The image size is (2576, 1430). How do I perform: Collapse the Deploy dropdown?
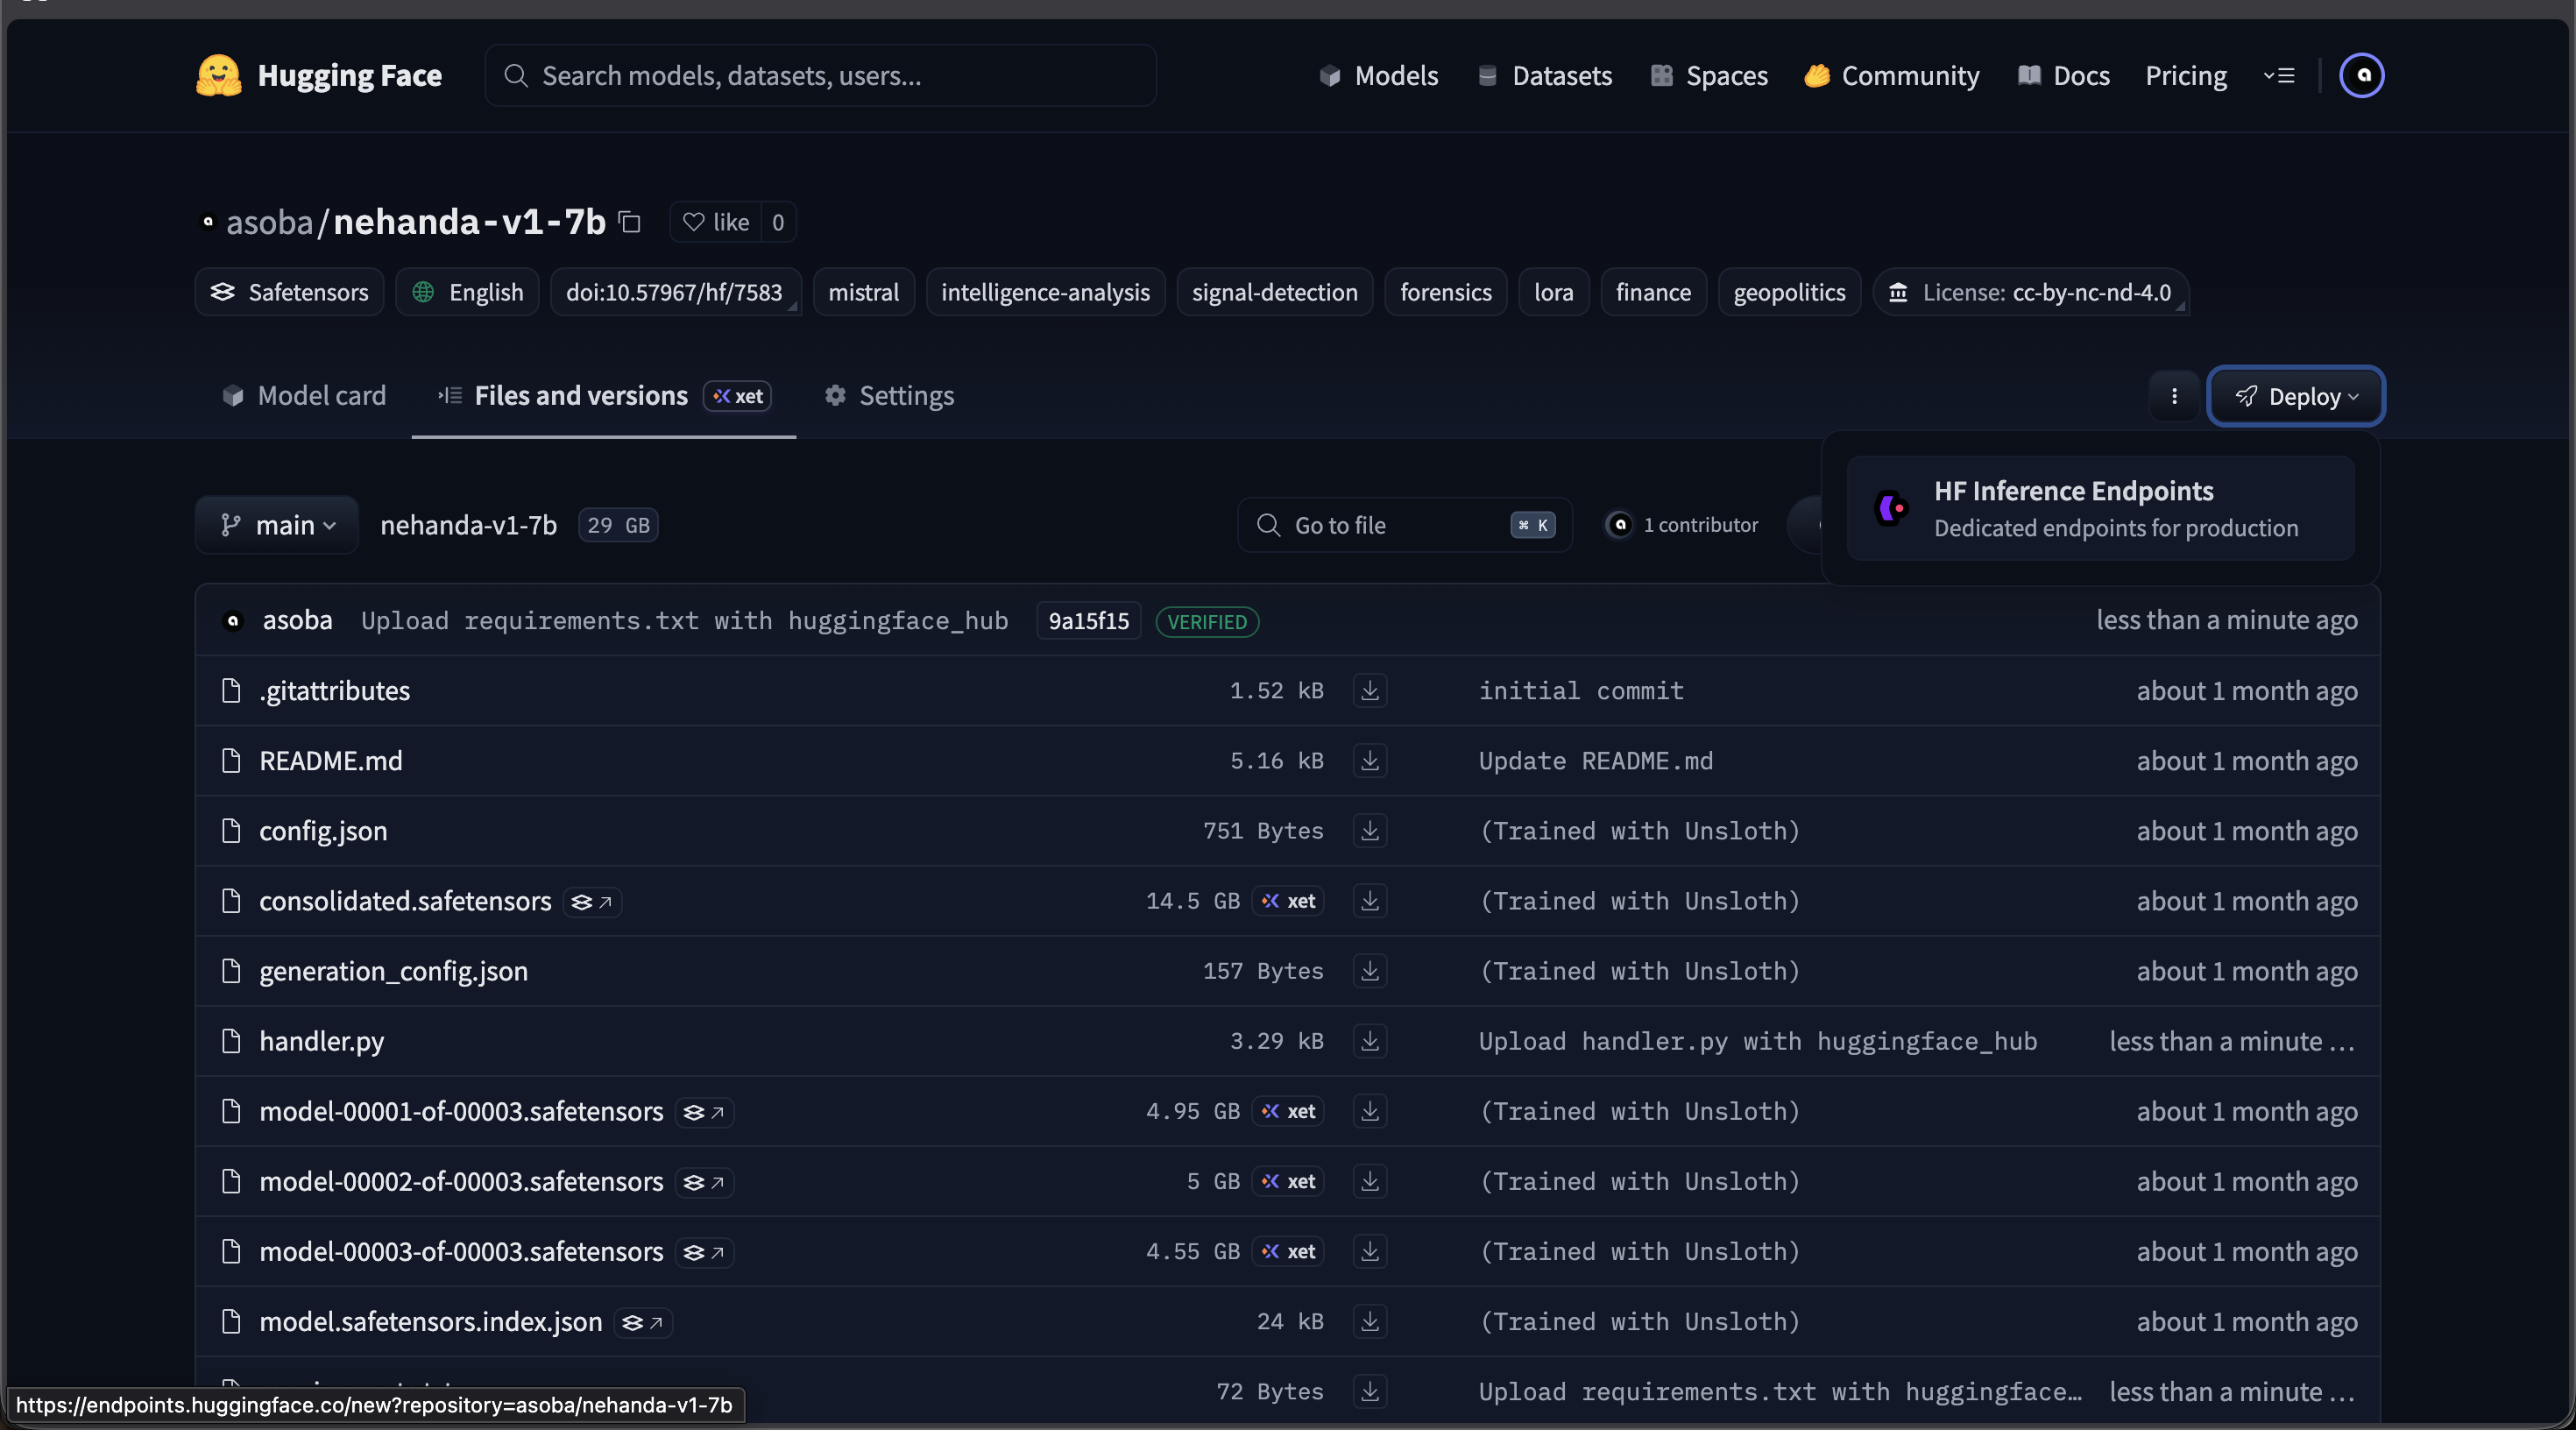2296,396
